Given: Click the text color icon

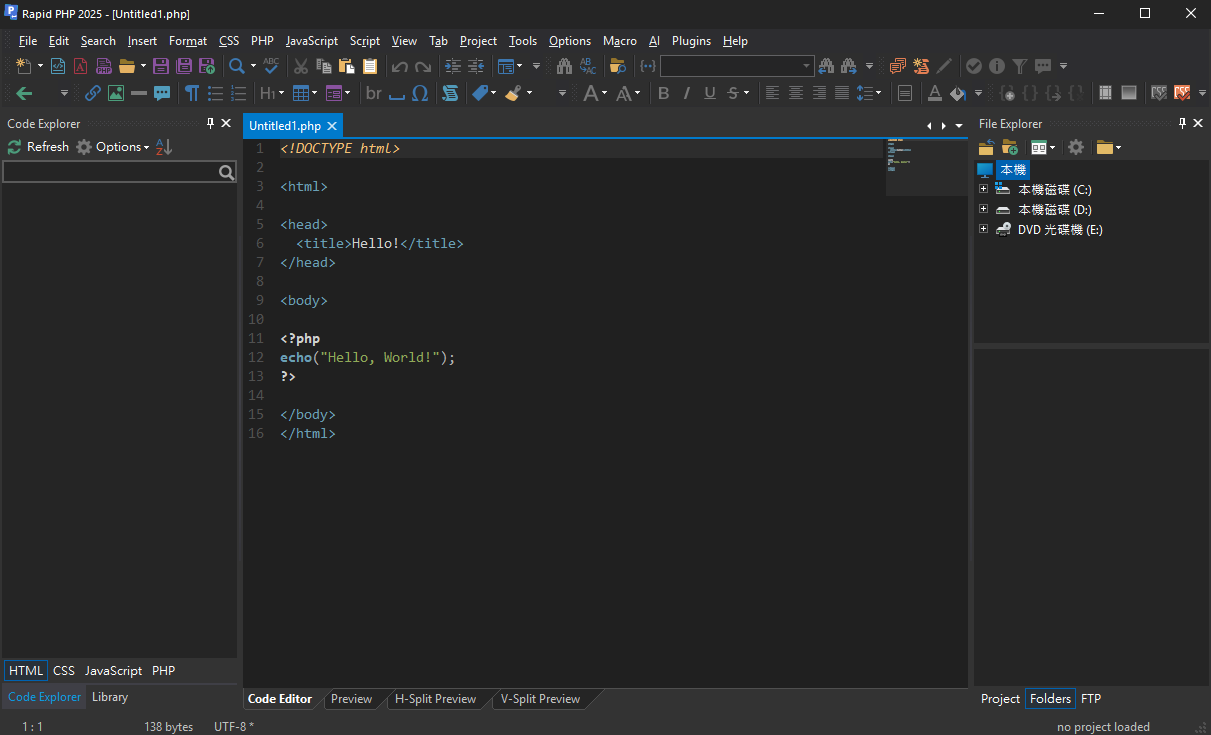Looking at the screenshot, I should (934, 93).
